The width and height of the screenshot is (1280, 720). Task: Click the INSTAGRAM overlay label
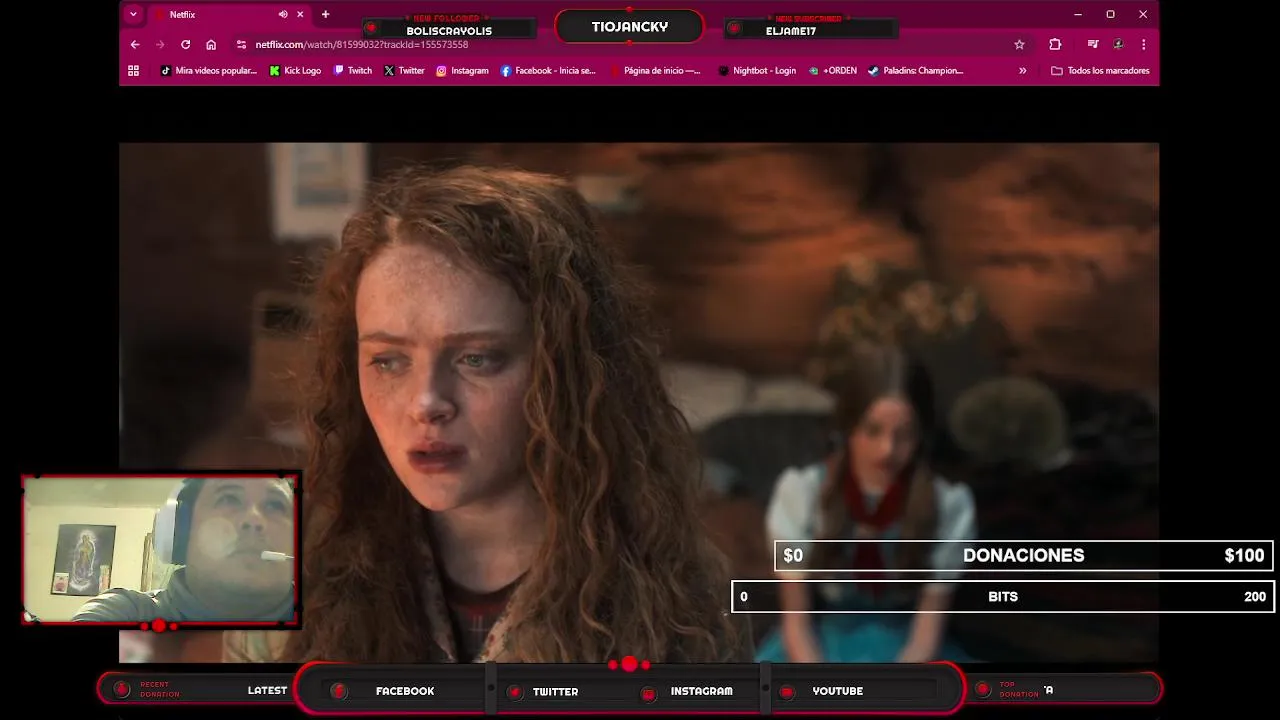(x=701, y=691)
